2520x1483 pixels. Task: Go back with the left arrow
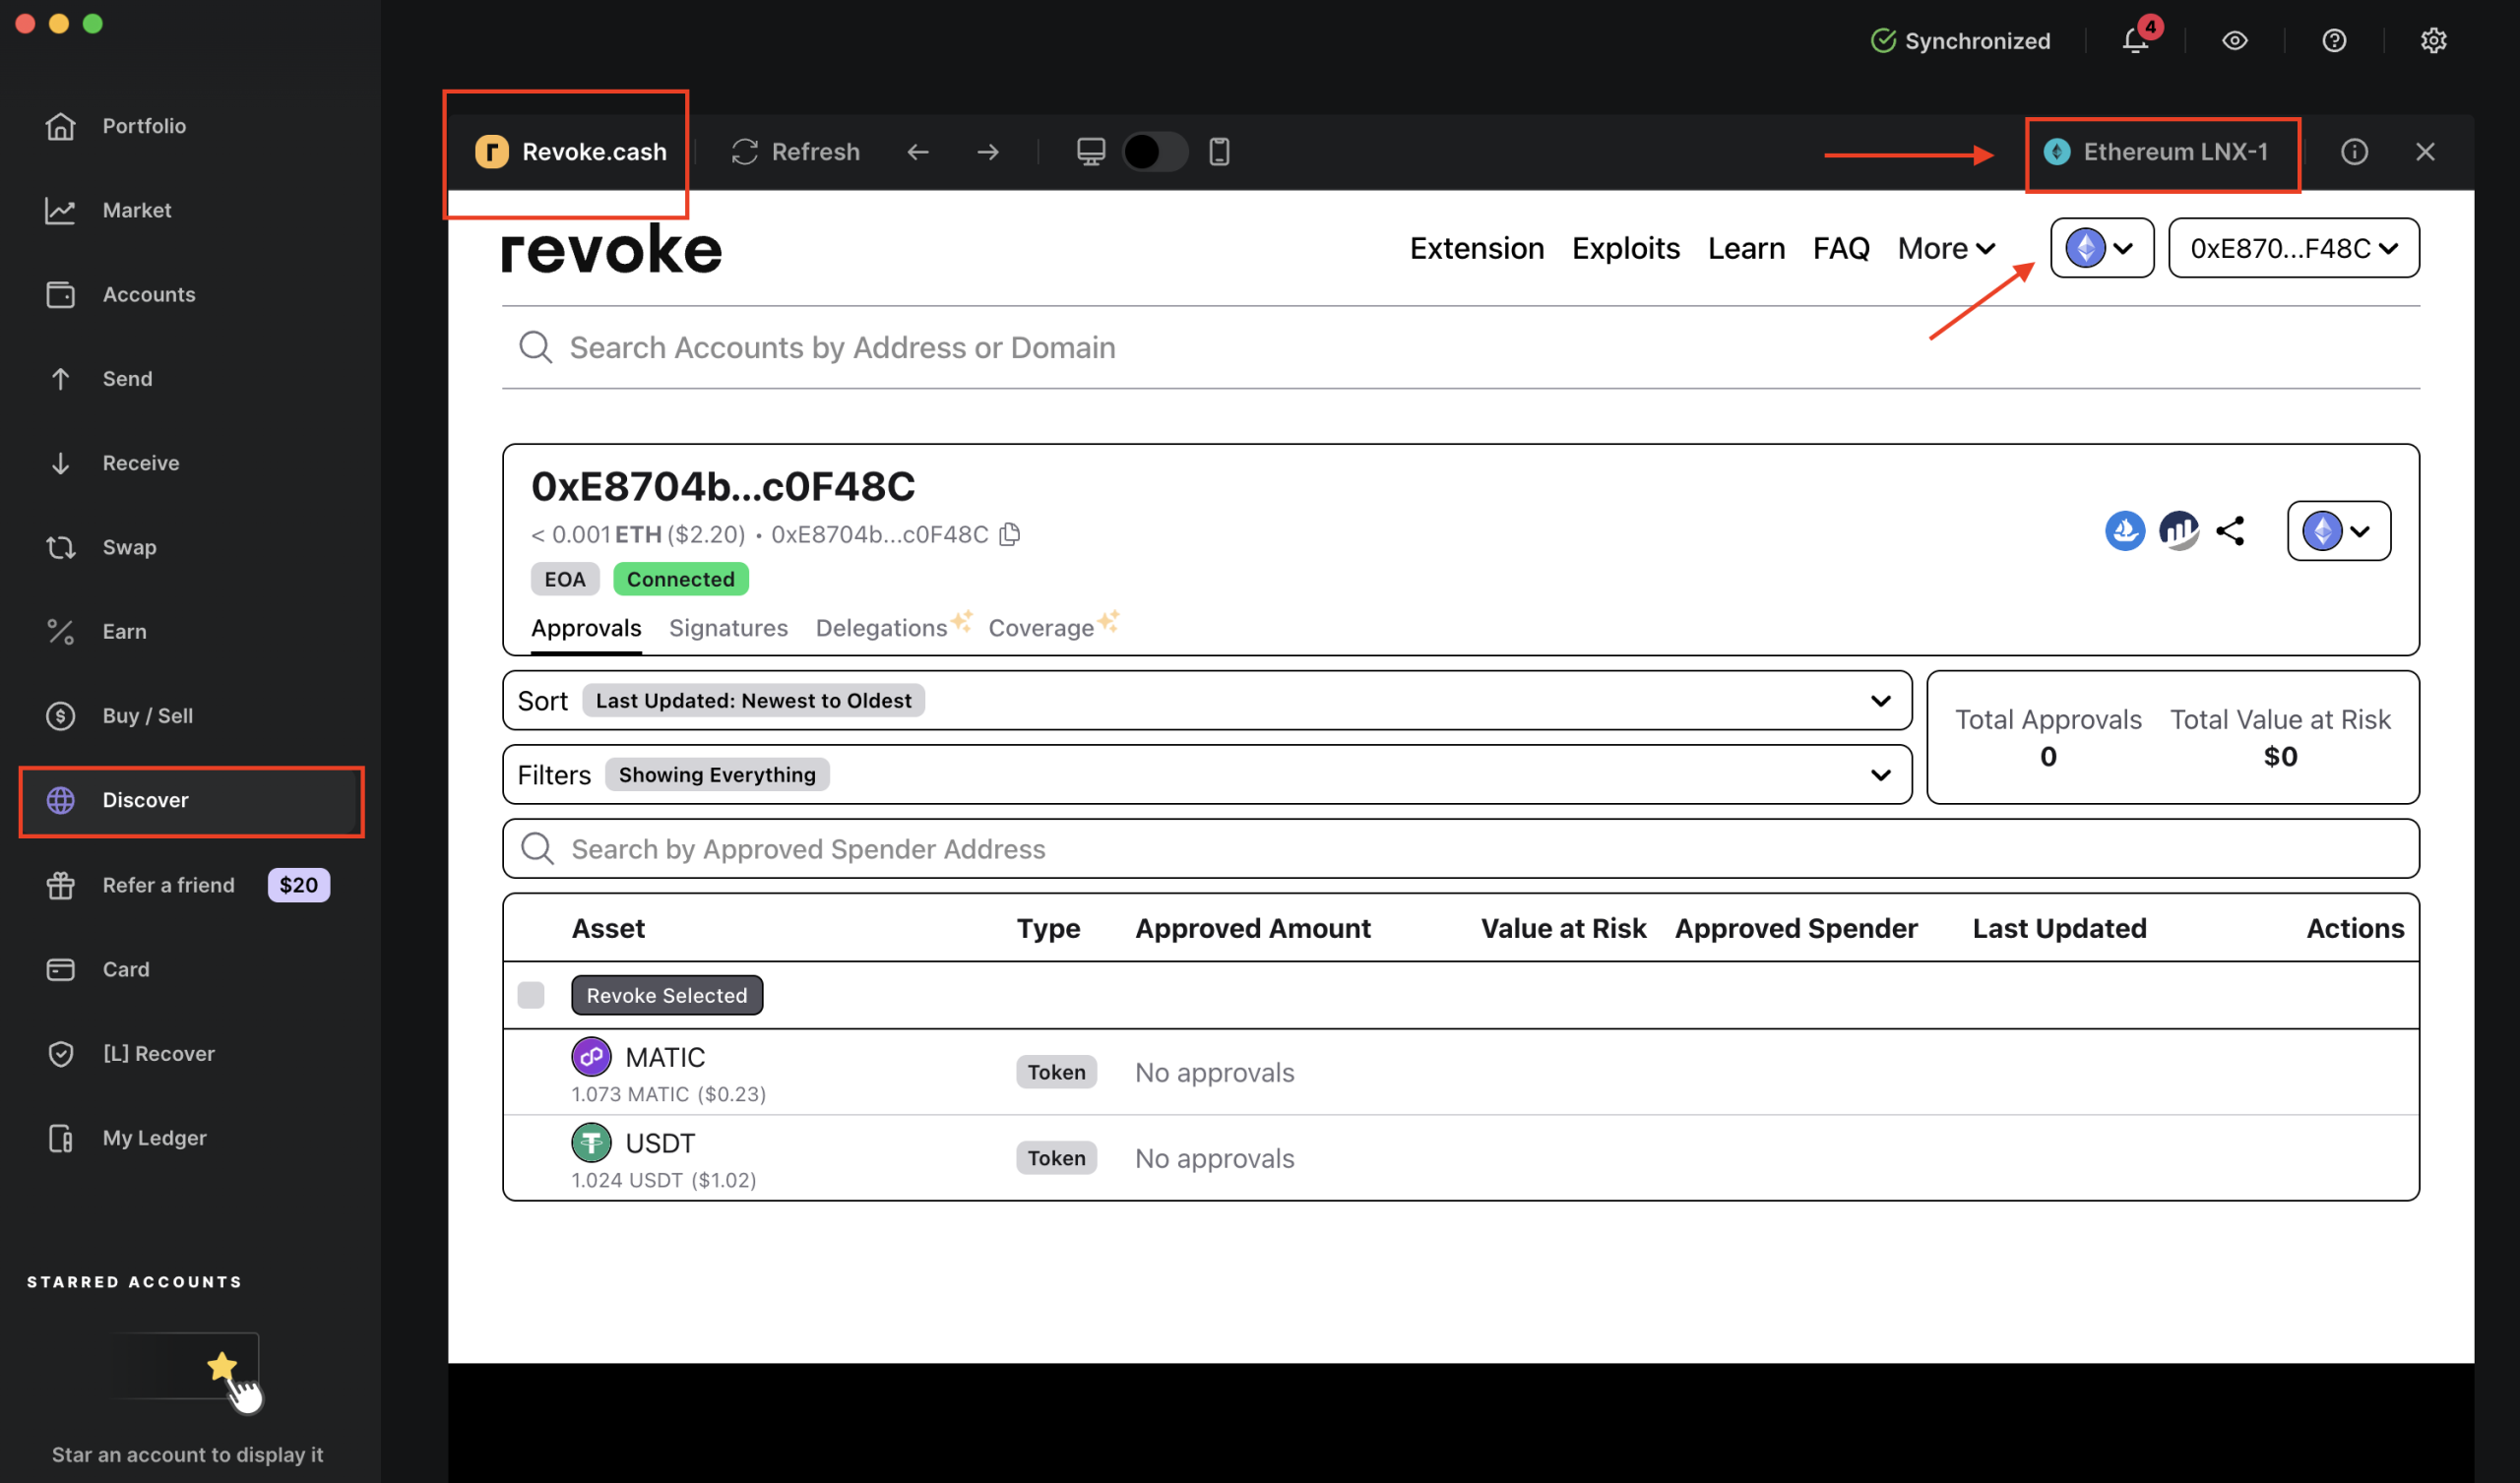click(x=918, y=152)
